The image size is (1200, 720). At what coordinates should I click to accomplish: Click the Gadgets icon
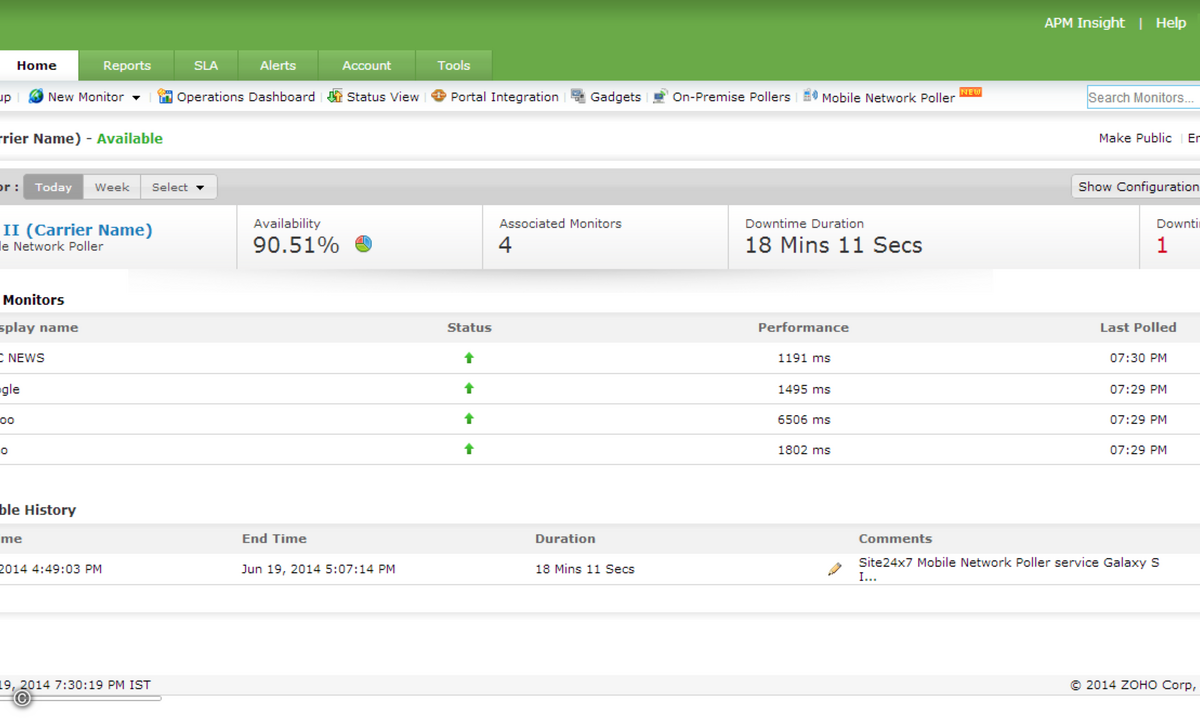(x=579, y=96)
